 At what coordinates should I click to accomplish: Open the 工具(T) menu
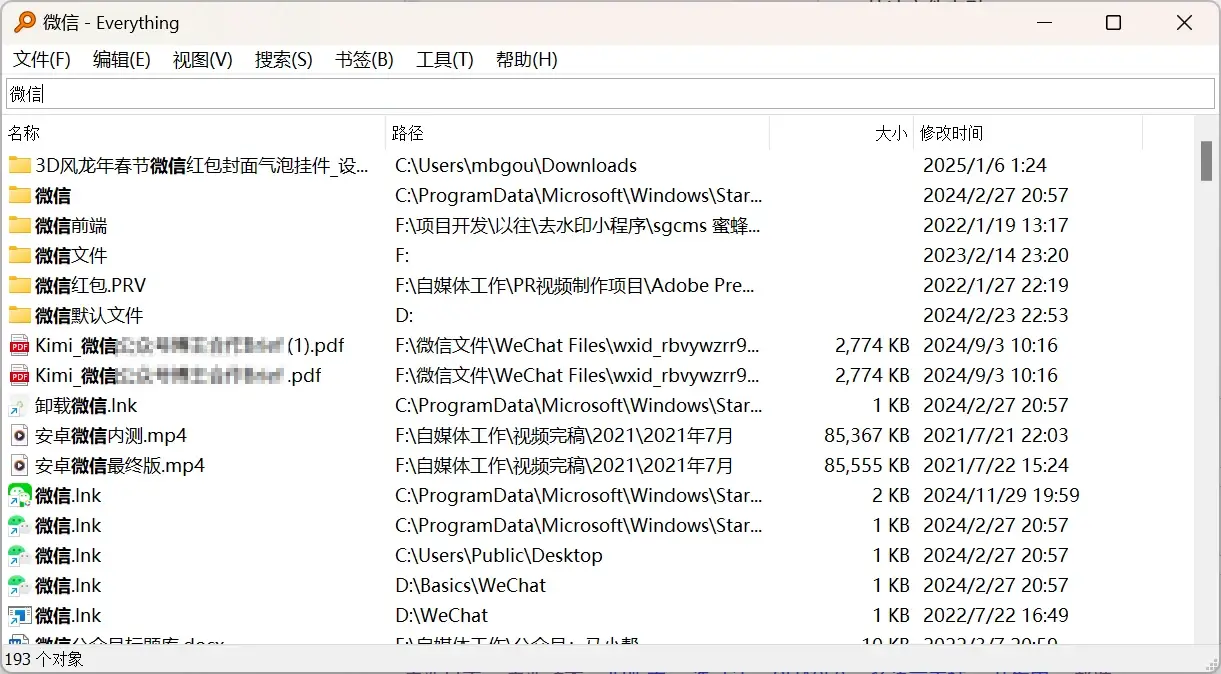[444, 60]
